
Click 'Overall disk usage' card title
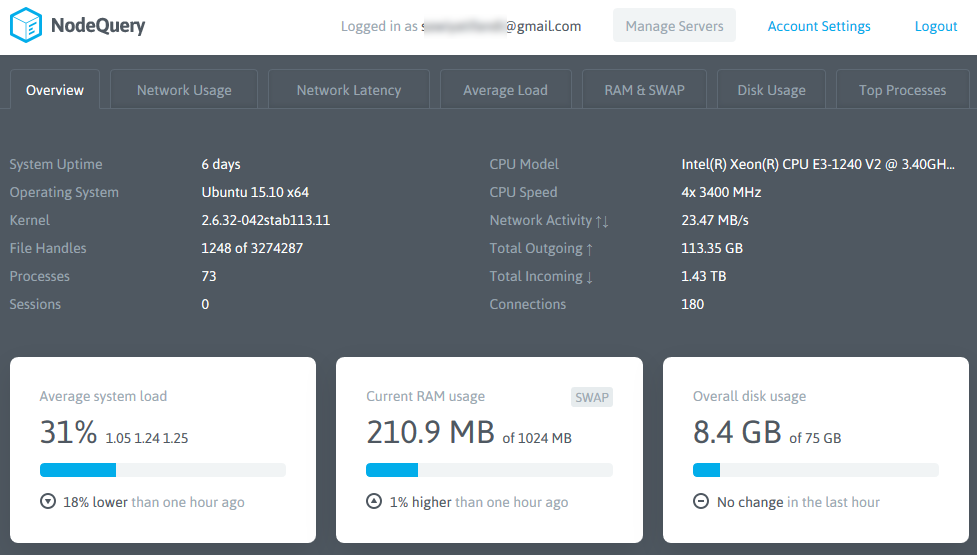[x=749, y=396]
